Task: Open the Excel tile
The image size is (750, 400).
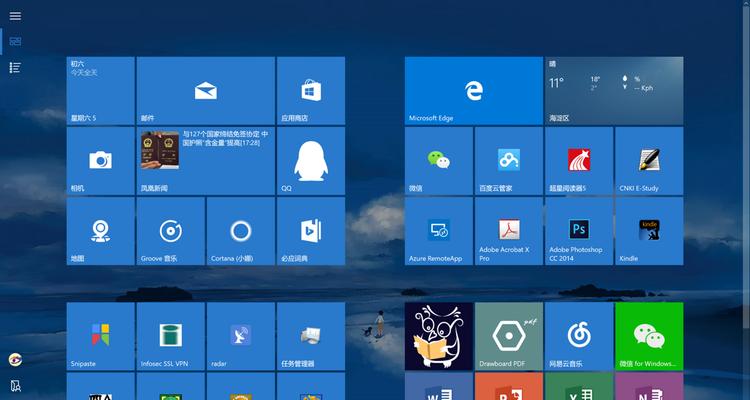Action: [x=579, y=386]
